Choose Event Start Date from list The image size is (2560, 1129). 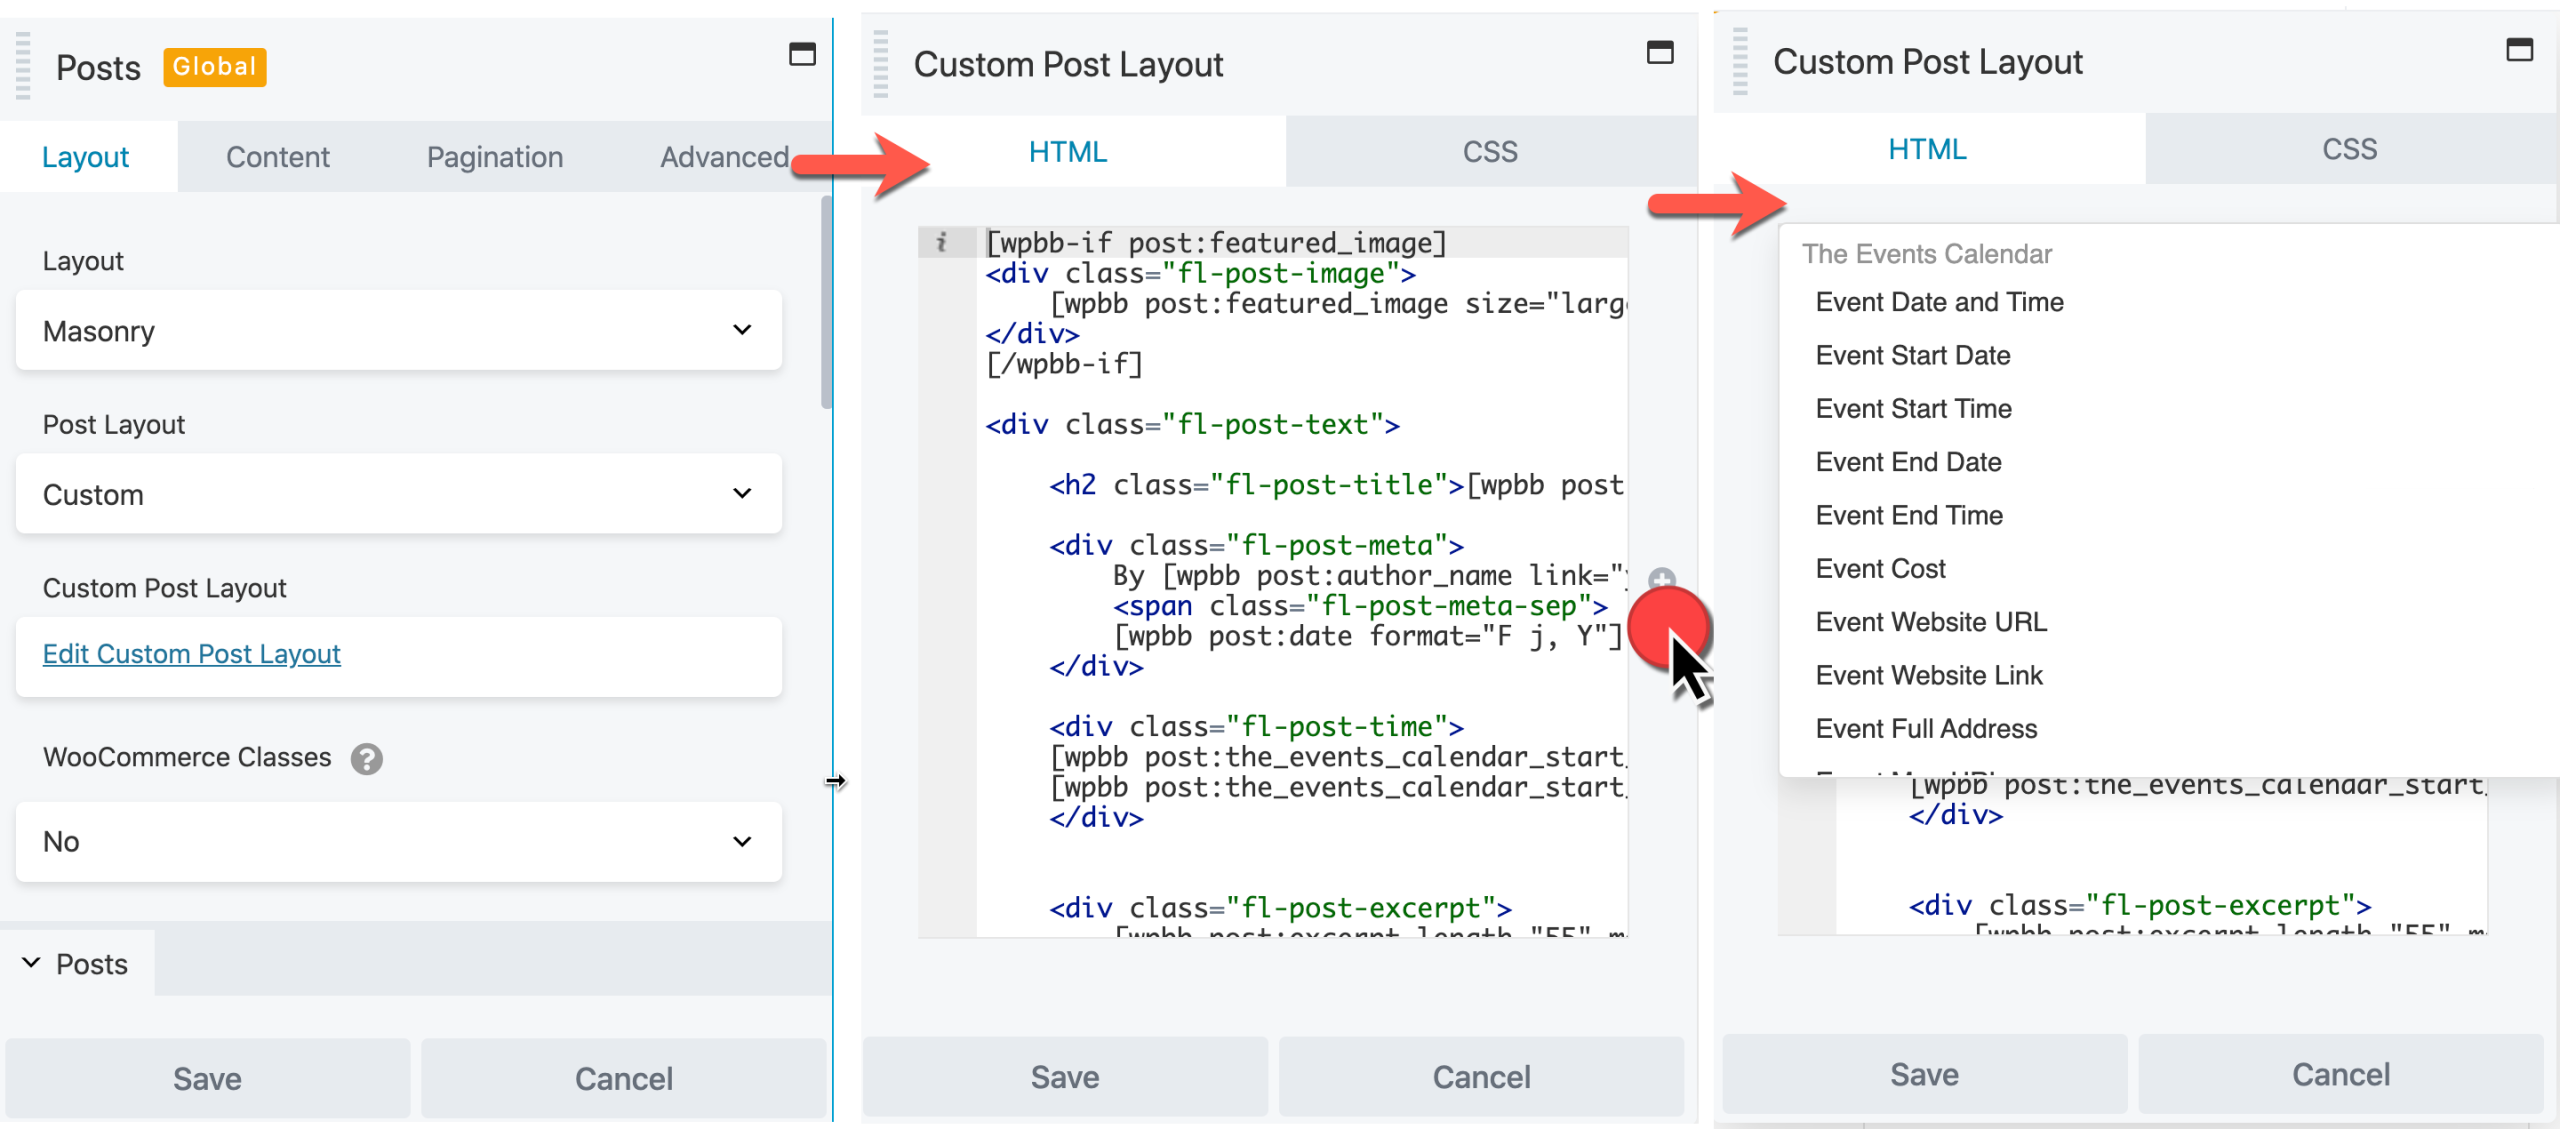[1913, 355]
